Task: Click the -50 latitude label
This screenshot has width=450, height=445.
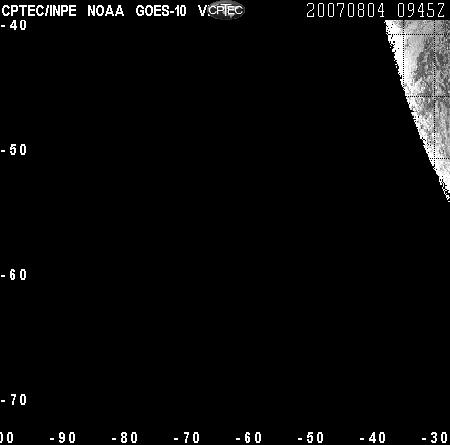Action: point(14,150)
